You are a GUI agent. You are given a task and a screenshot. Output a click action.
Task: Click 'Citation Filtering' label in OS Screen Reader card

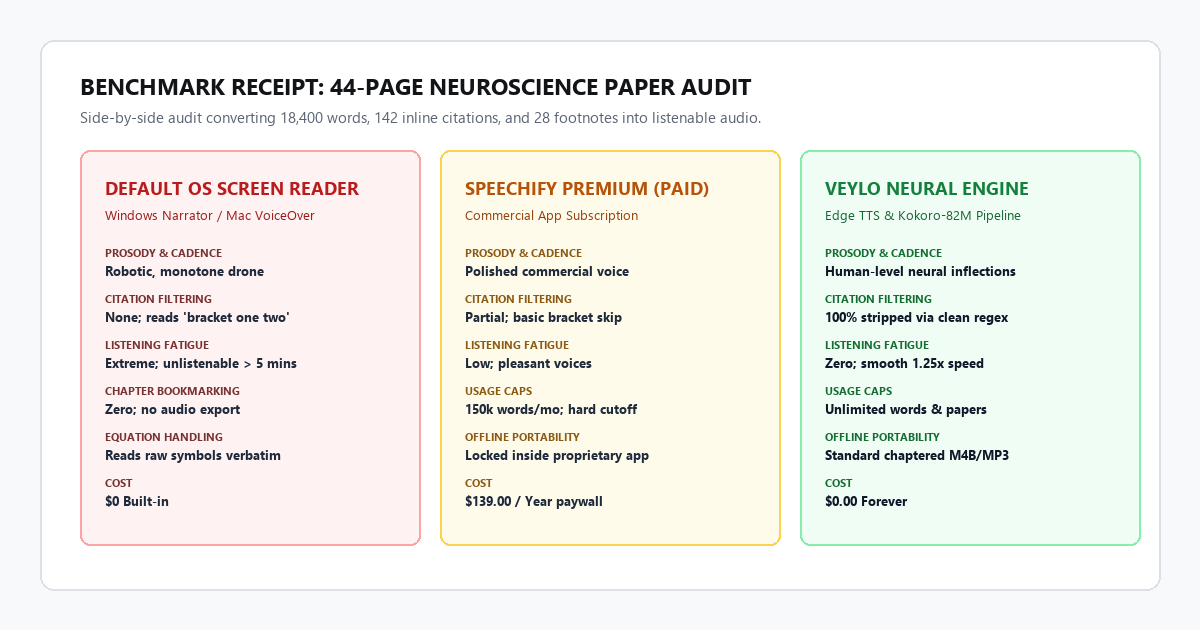(x=158, y=299)
